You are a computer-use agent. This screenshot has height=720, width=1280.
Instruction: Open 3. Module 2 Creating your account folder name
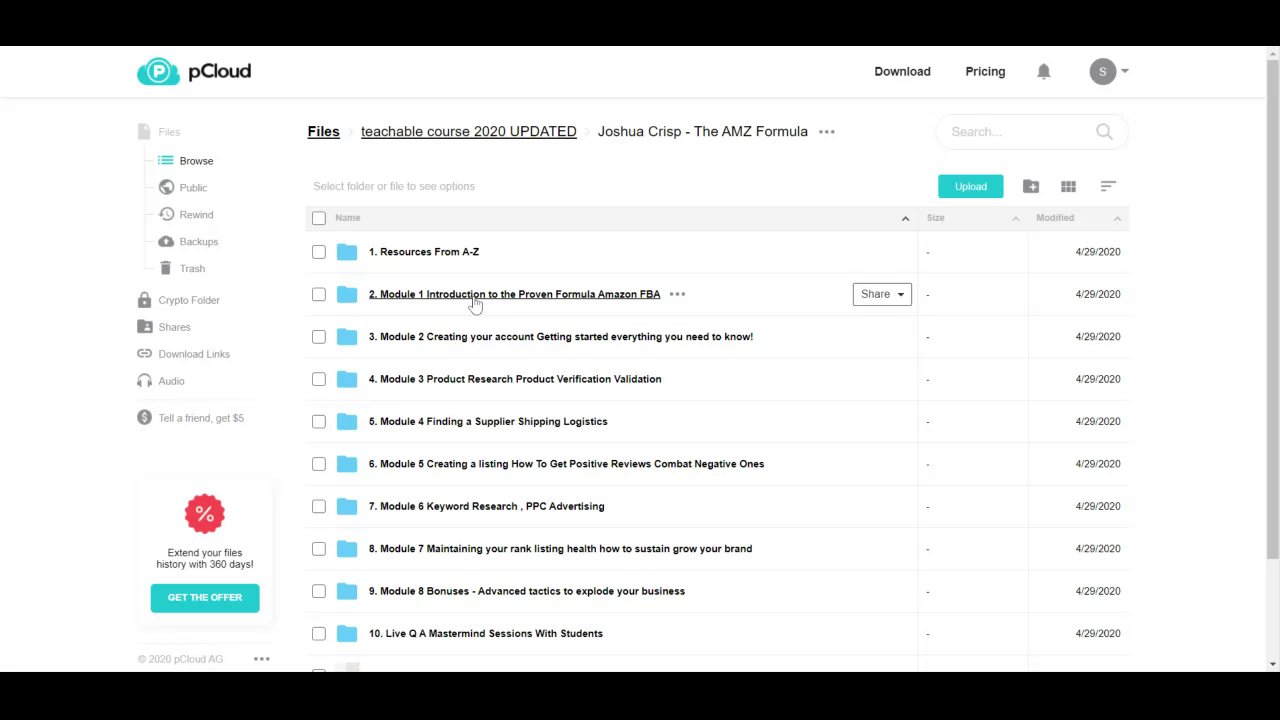coord(560,337)
